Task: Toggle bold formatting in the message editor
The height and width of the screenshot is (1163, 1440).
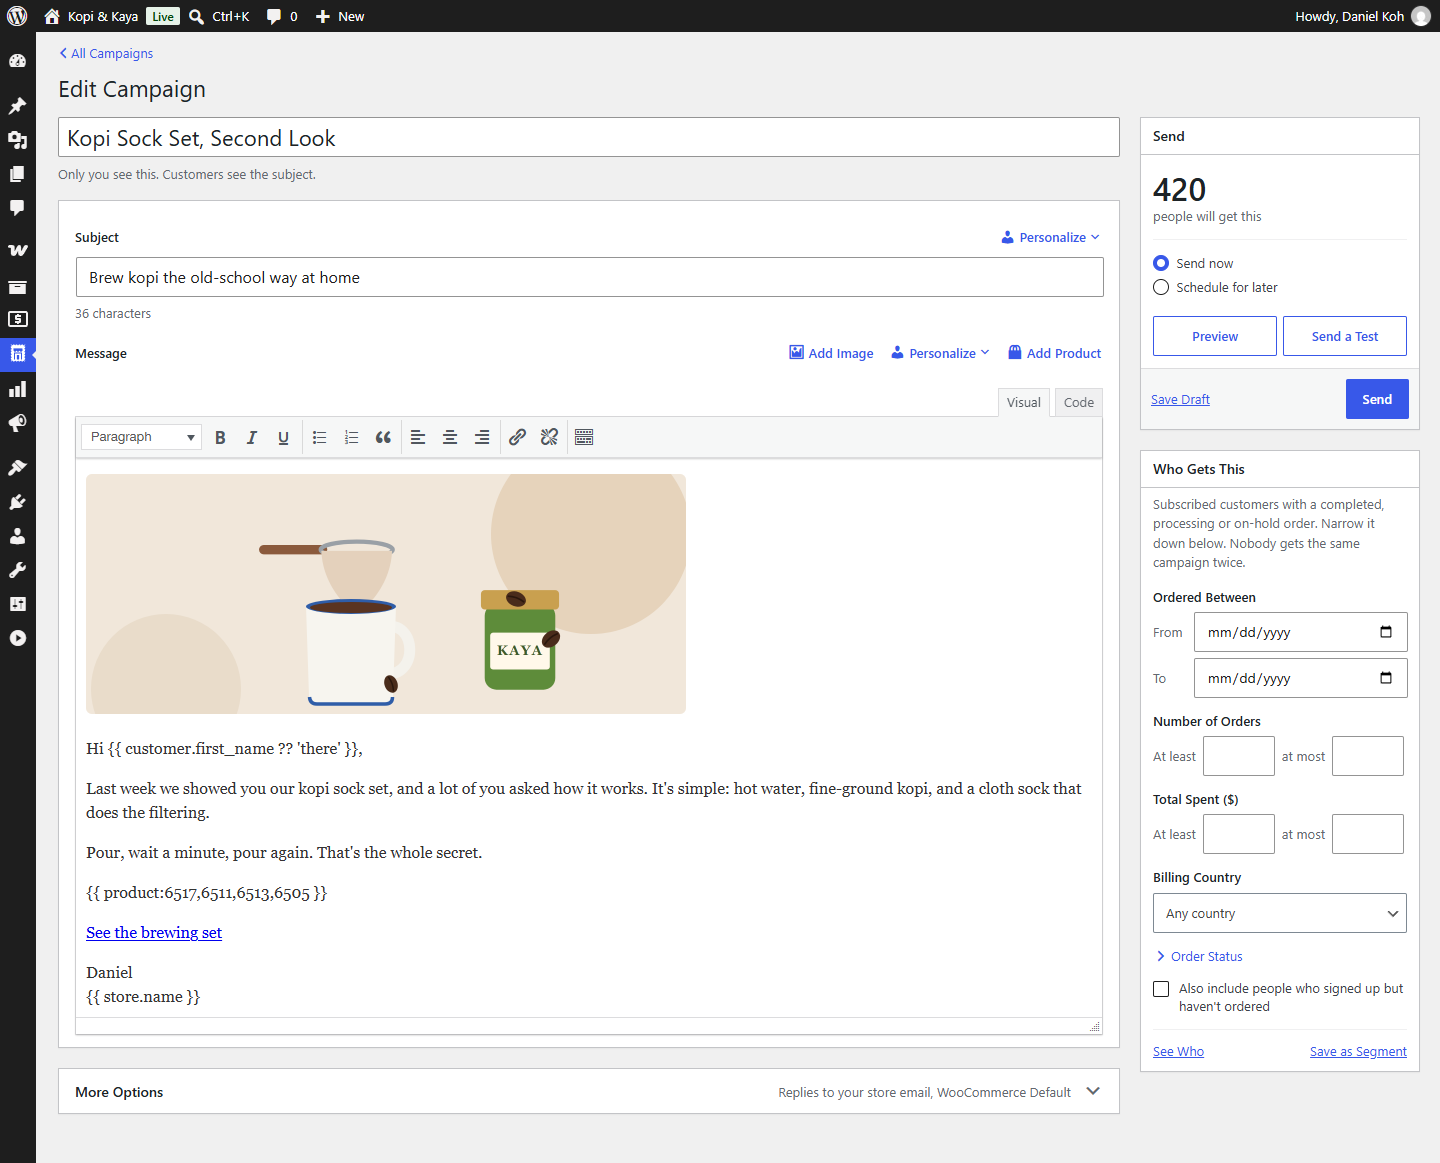Action: [x=220, y=437]
